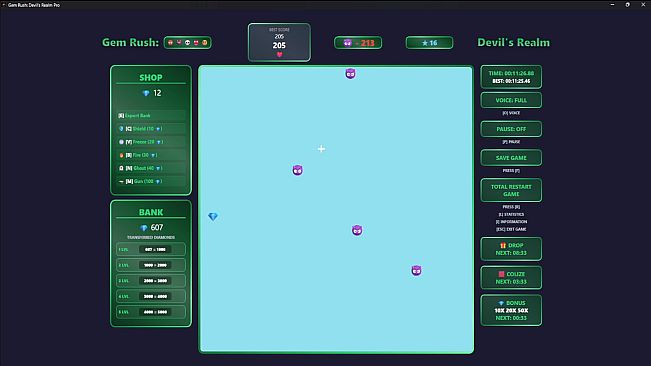Click the first red face in Gem Rush lives
Viewport: 651px width, 366px height.
(x=170, y=42)
